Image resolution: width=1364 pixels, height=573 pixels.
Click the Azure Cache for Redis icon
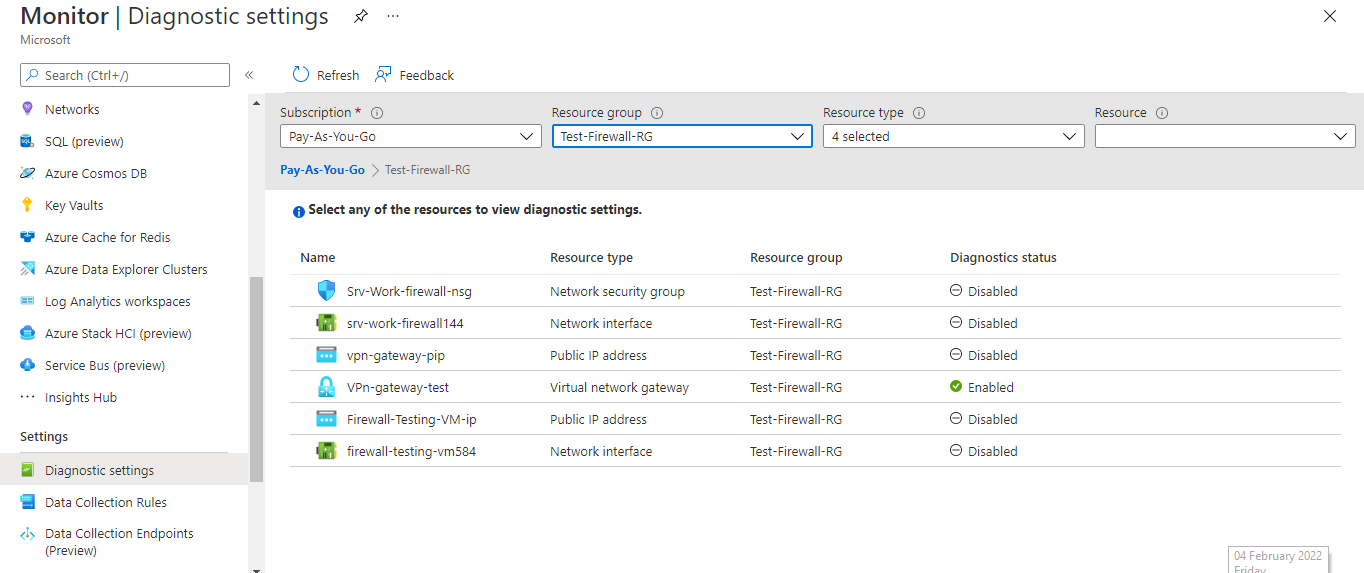(x=27, y=237)
